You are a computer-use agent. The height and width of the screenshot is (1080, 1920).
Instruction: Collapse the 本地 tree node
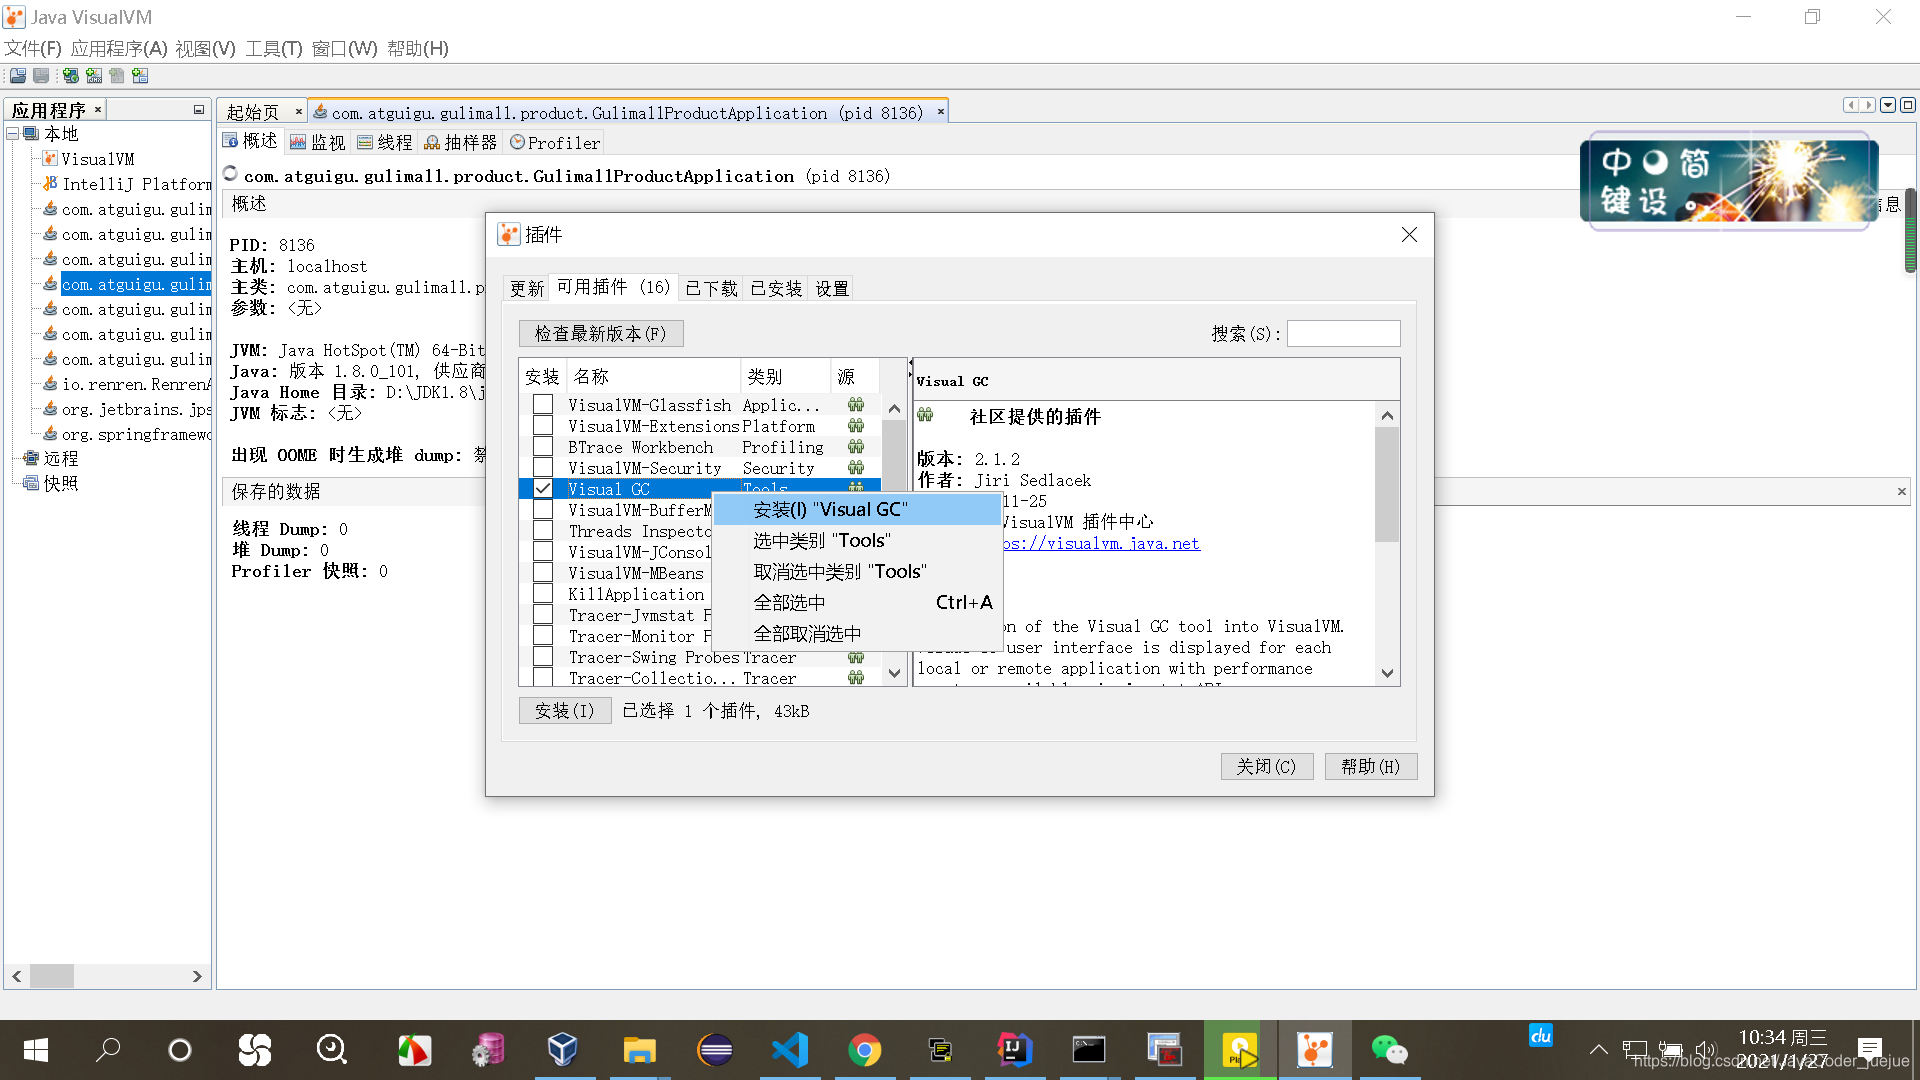12,133
